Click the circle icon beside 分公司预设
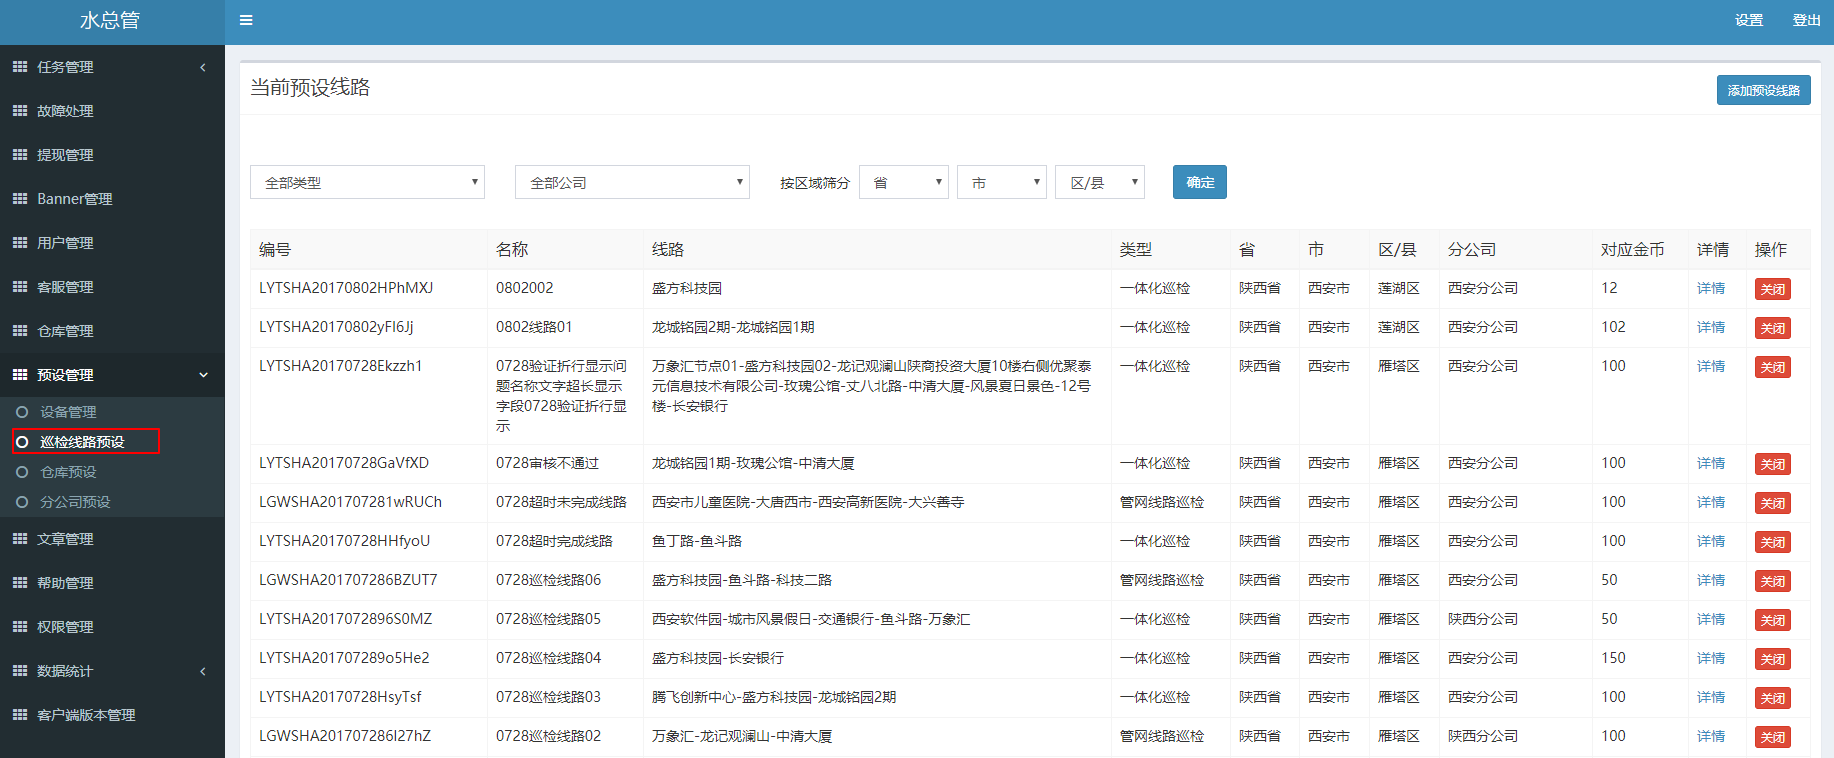The height and width of the screenshot is (758, 1834). click(22, 502)
